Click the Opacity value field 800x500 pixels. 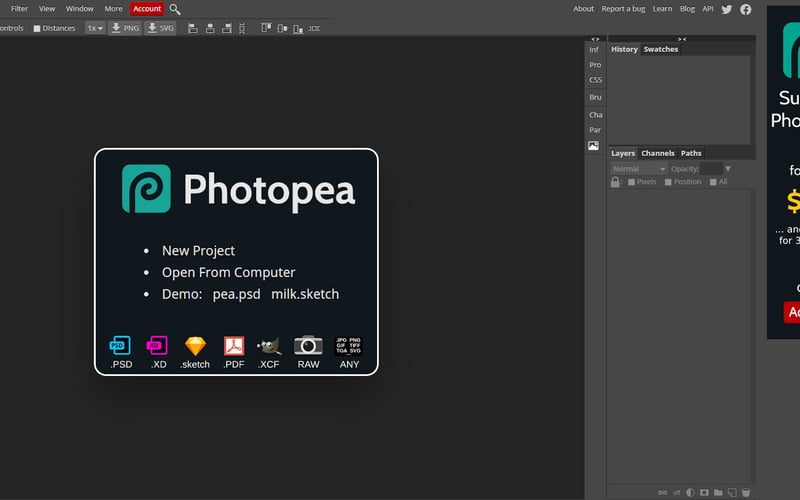pos(712,169)
